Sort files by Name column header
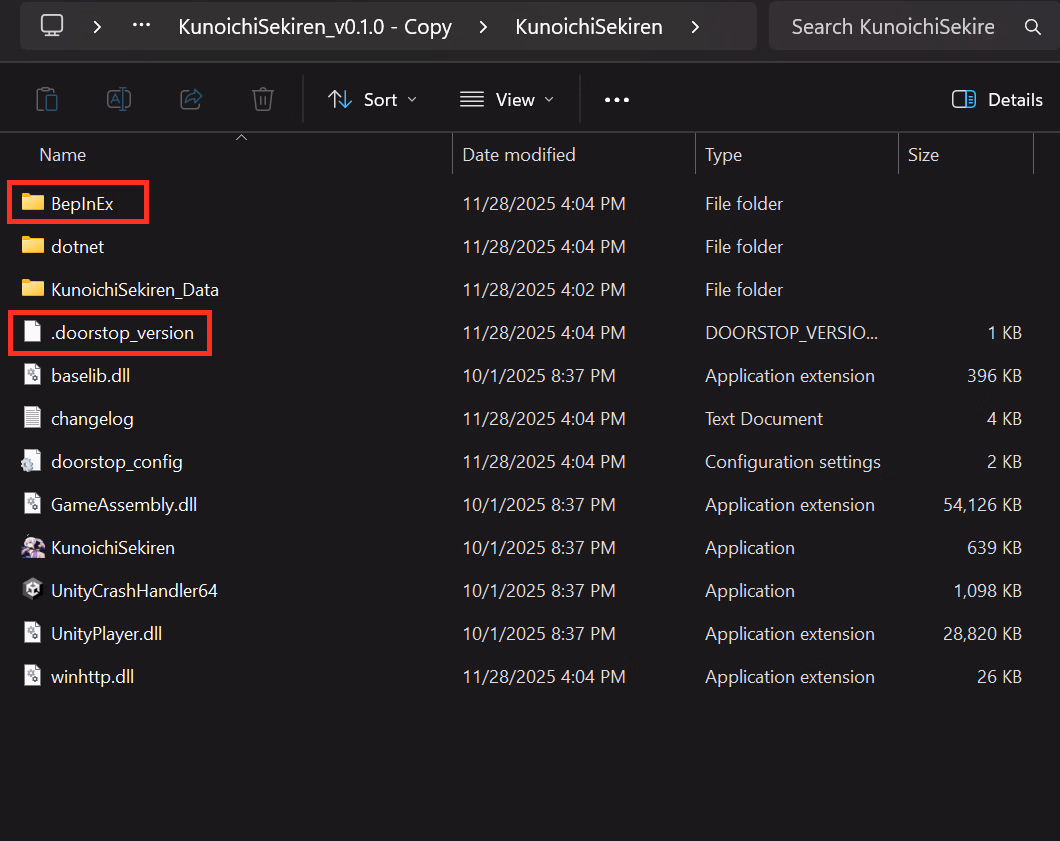Screen dimensions: 1060x841 click(x=63, y=155)
